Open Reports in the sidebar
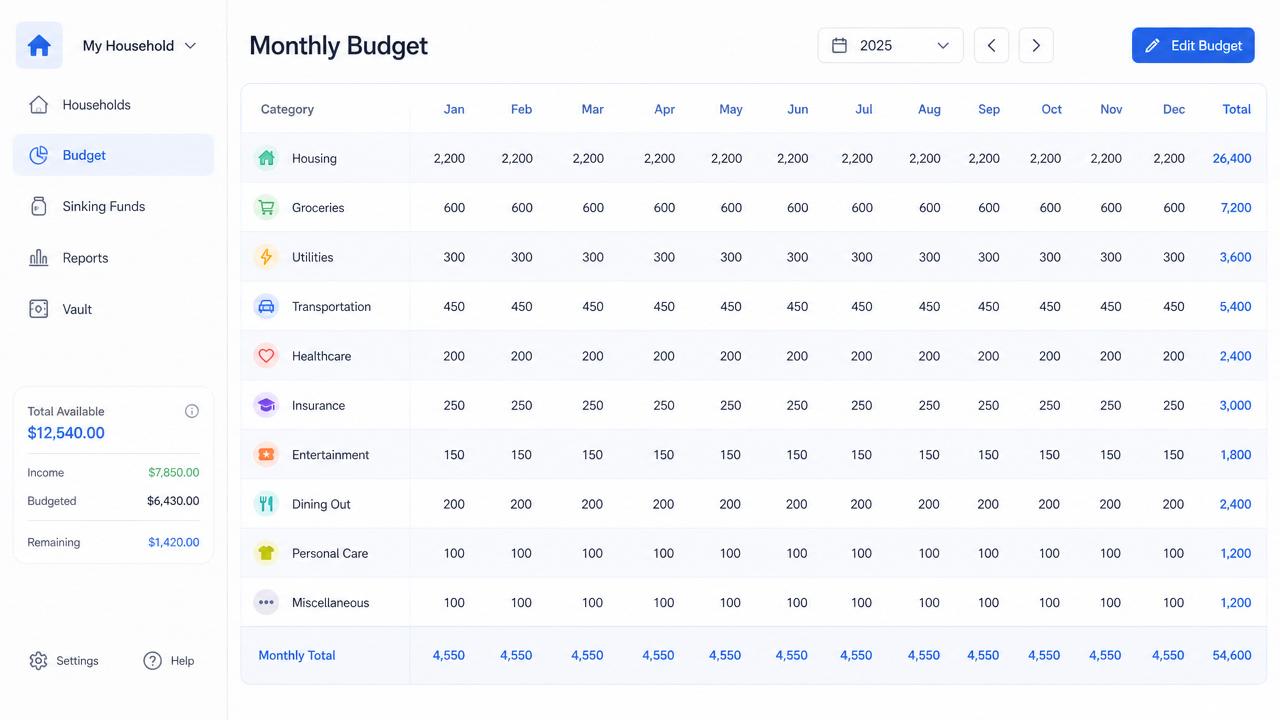The image size is (1280, 720). point(113,258)
